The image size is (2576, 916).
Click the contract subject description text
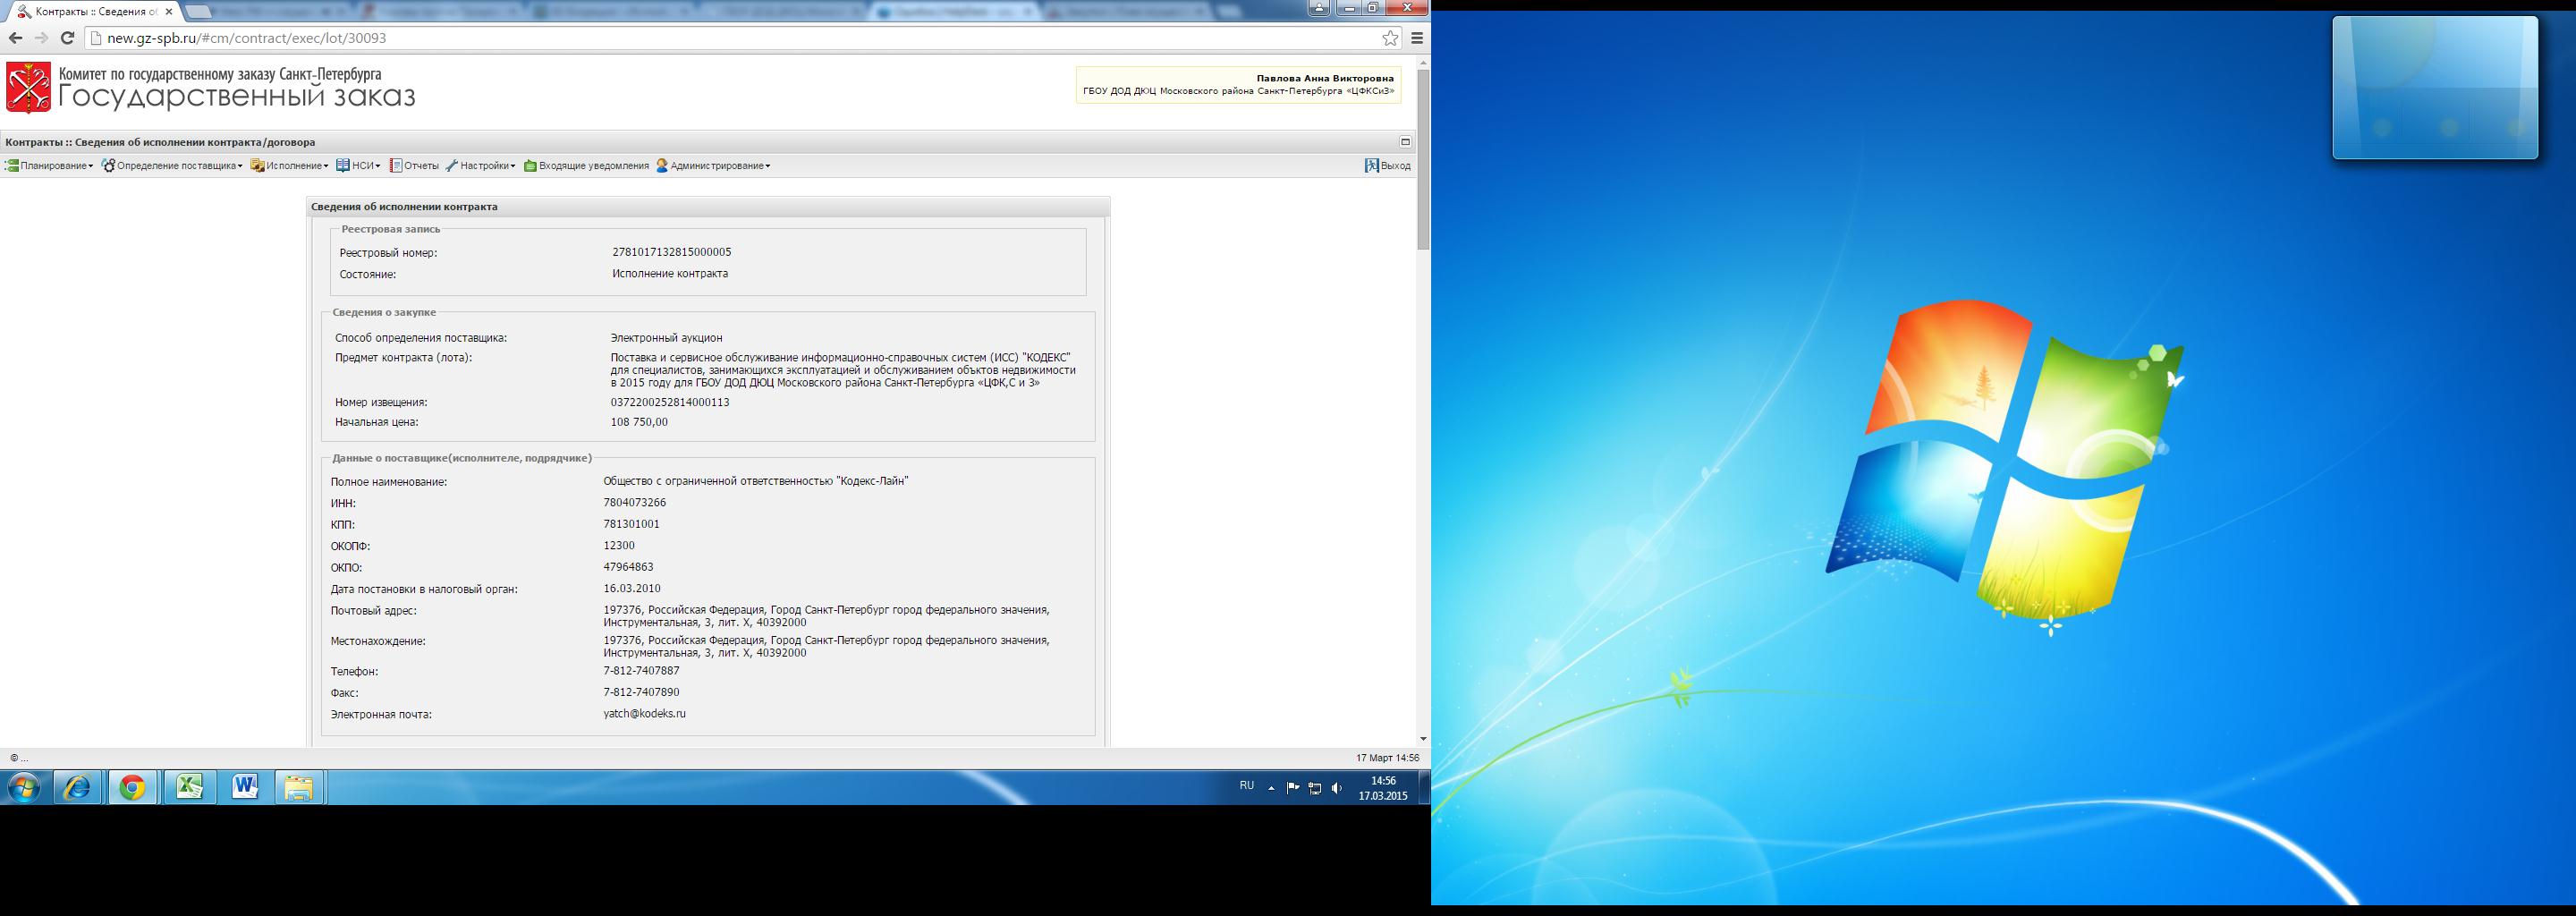843,370
